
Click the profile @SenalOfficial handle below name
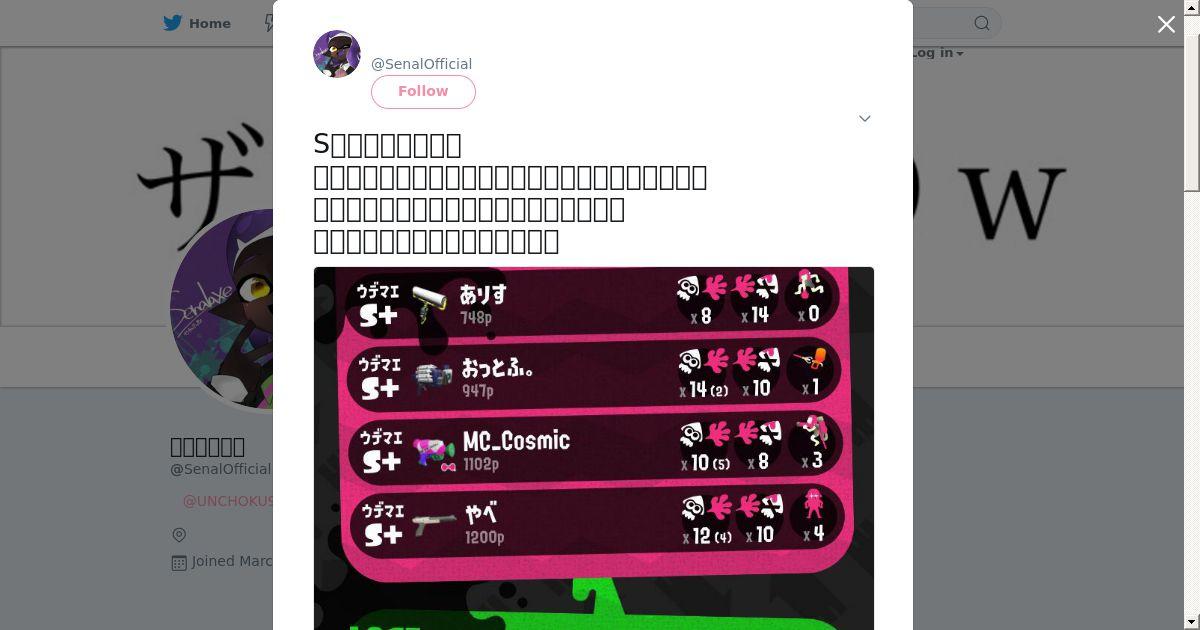click(221, 469)
